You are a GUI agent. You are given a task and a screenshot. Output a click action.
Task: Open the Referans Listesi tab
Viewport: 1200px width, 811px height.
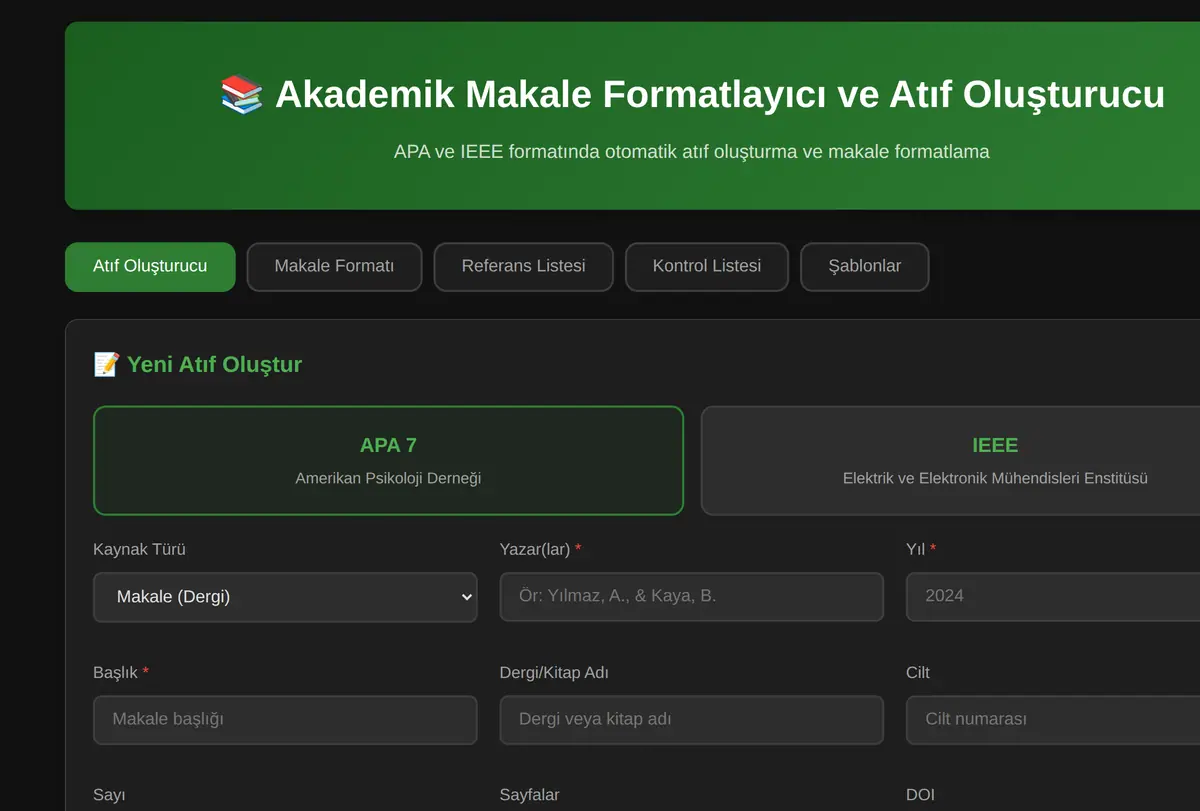click(523, 267)
